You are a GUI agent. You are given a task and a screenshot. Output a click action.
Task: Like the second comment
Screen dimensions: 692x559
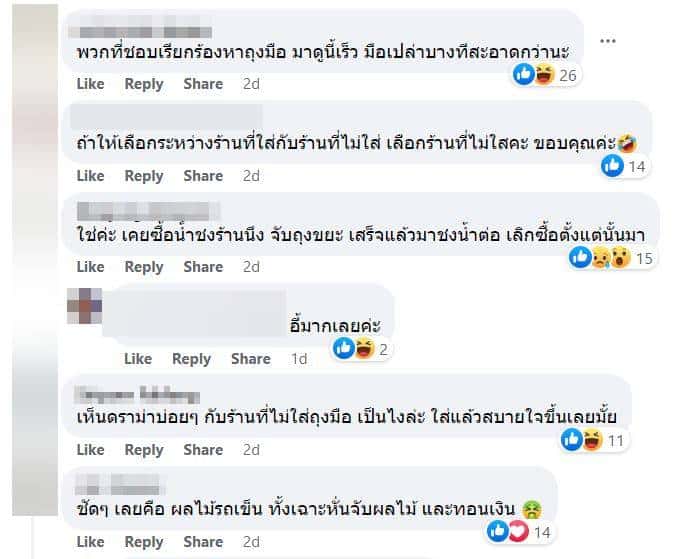click(90, 176)
